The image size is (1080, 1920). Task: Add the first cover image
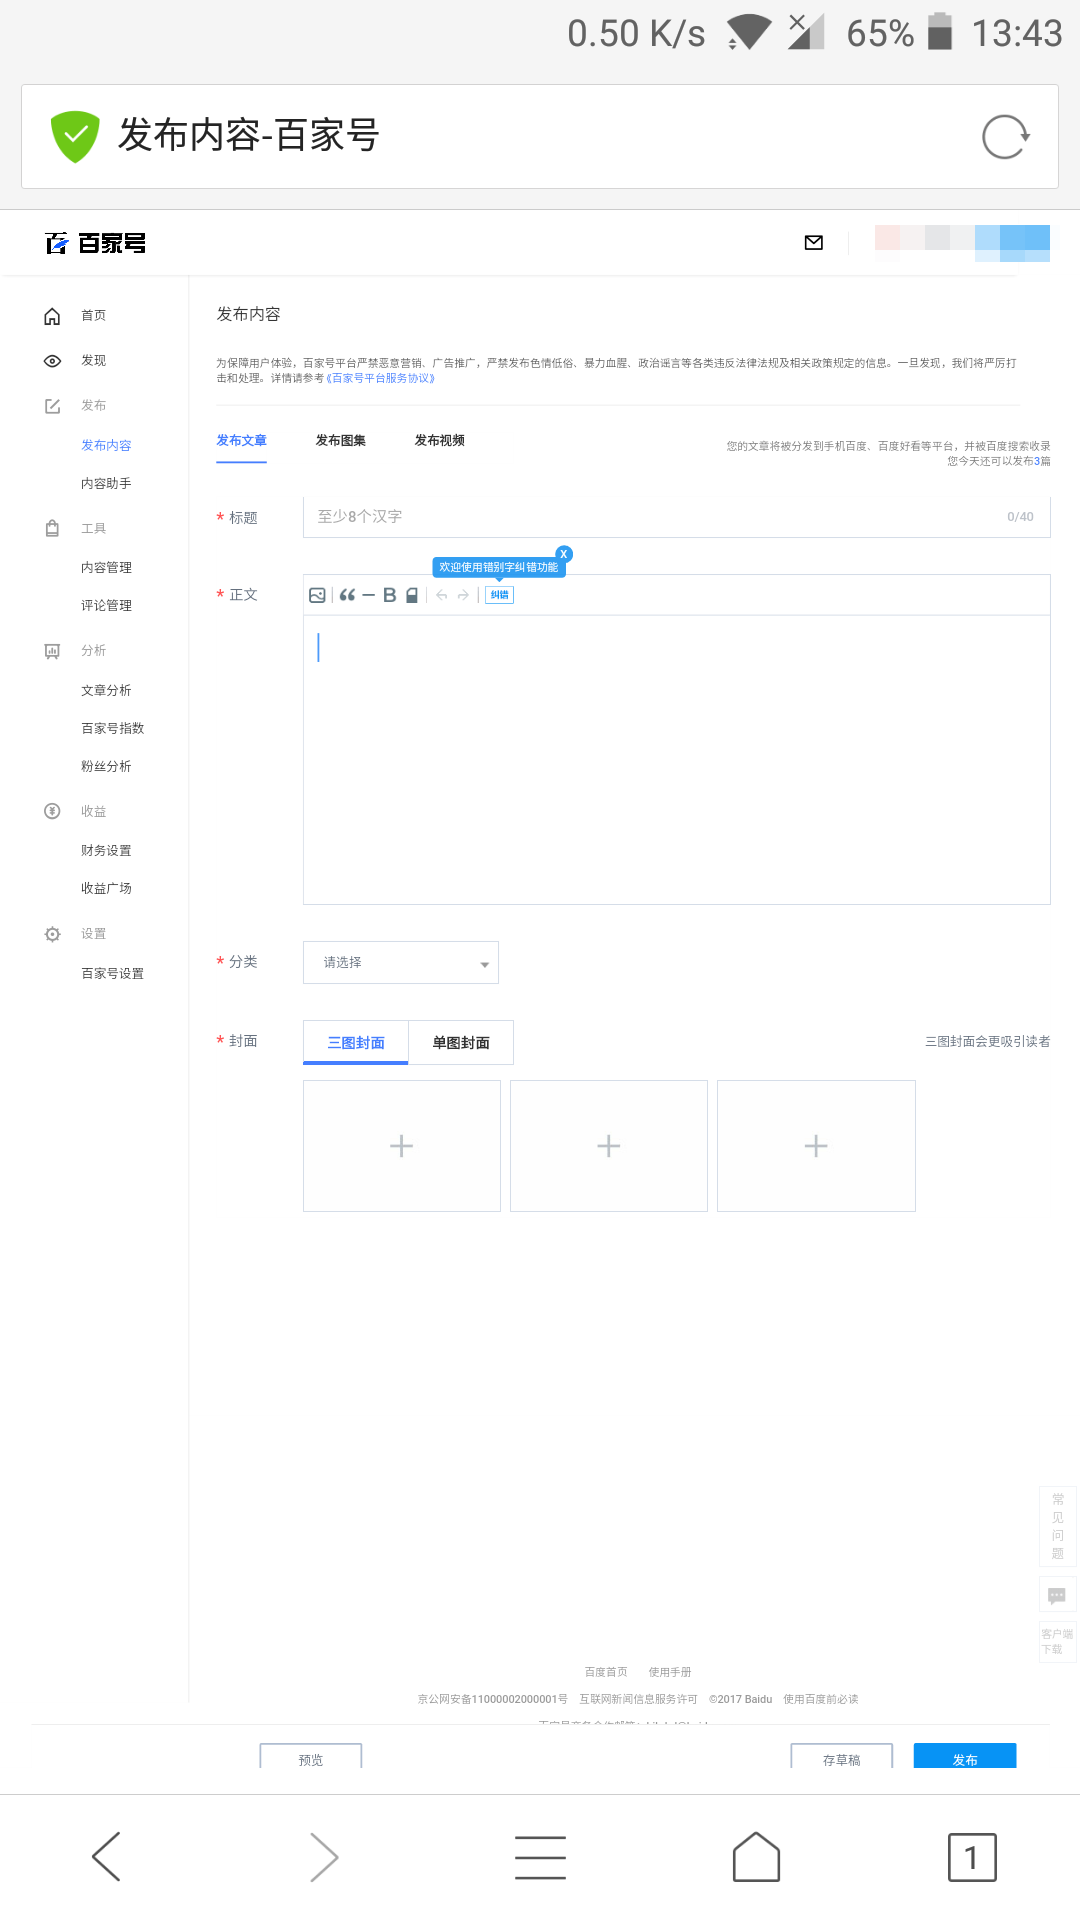(402, 1146)
